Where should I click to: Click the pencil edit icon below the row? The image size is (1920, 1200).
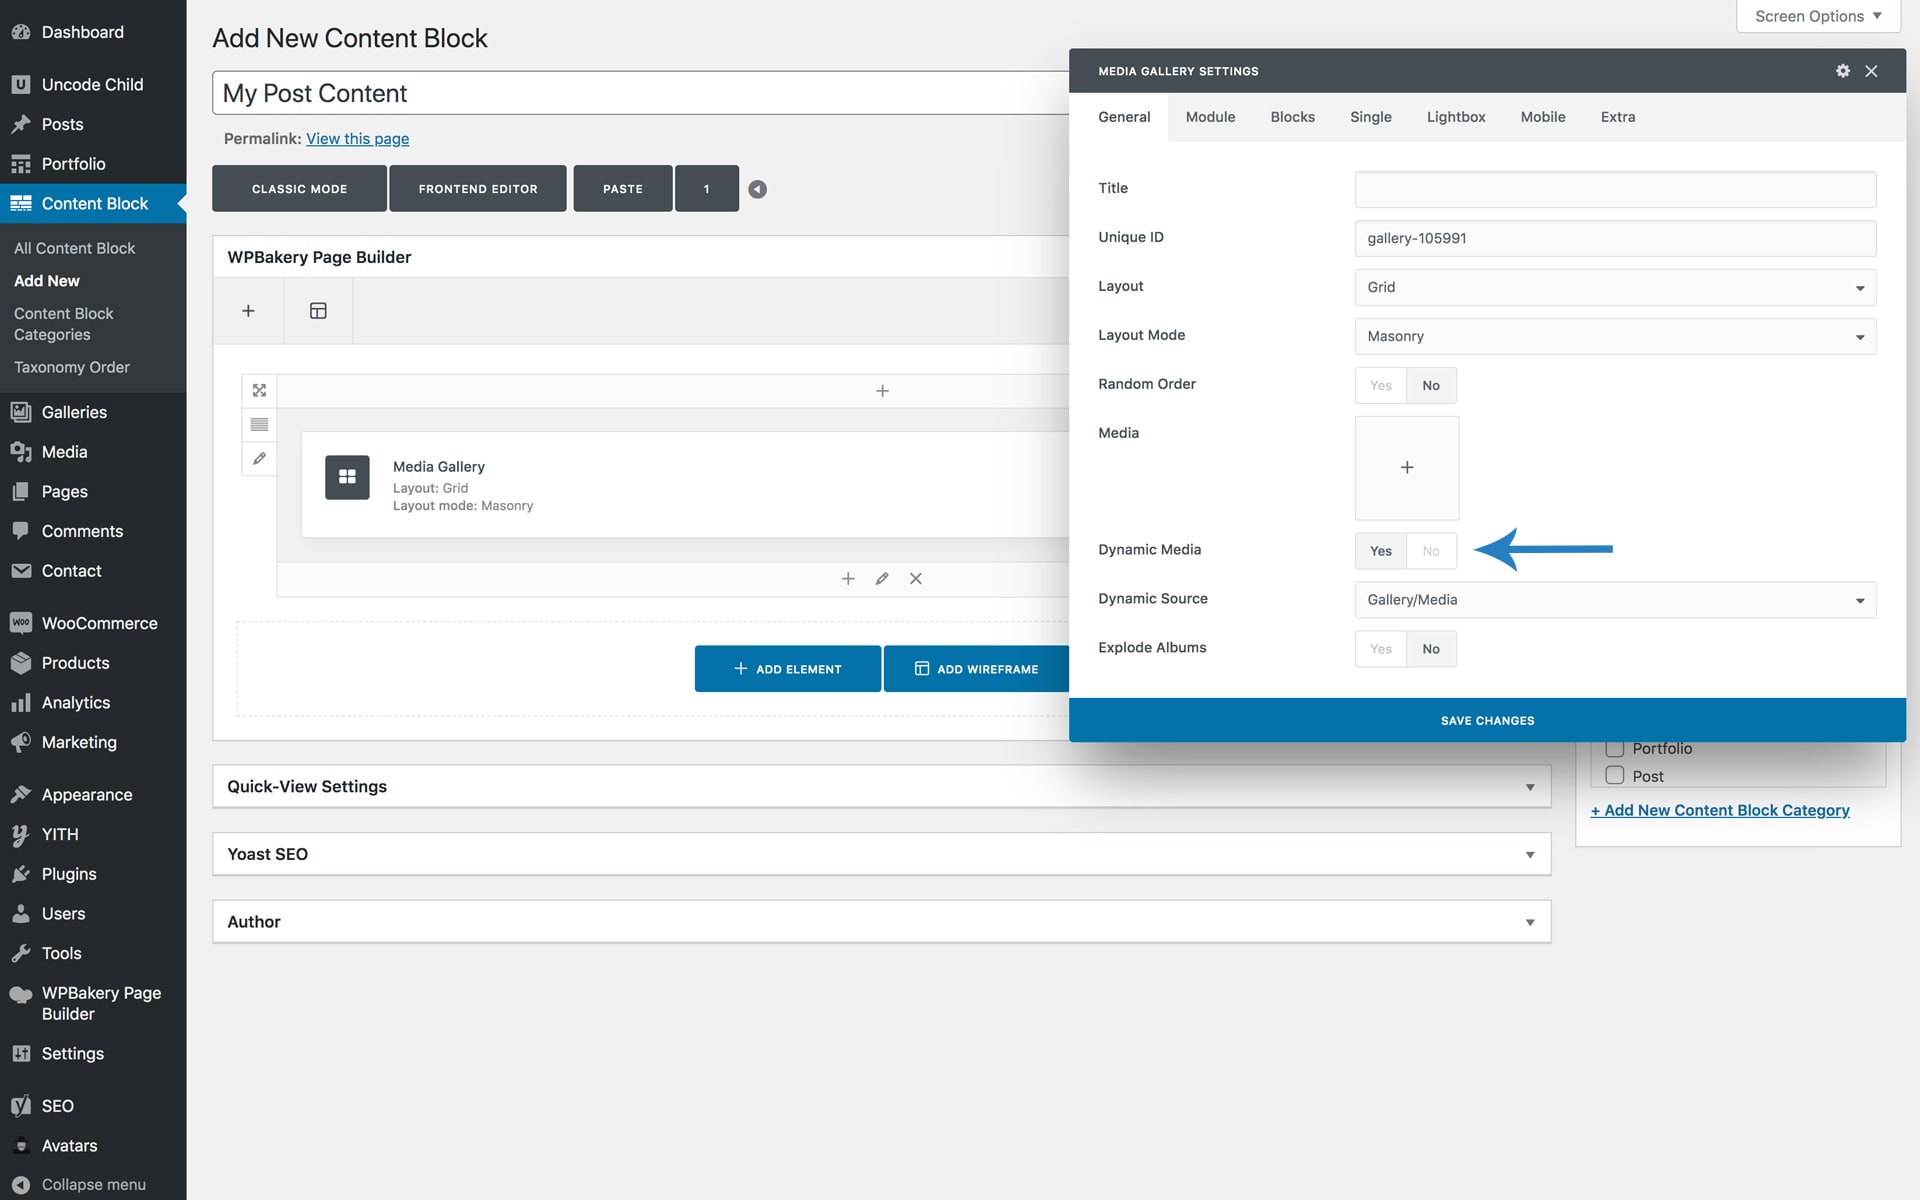coord(881,579)
